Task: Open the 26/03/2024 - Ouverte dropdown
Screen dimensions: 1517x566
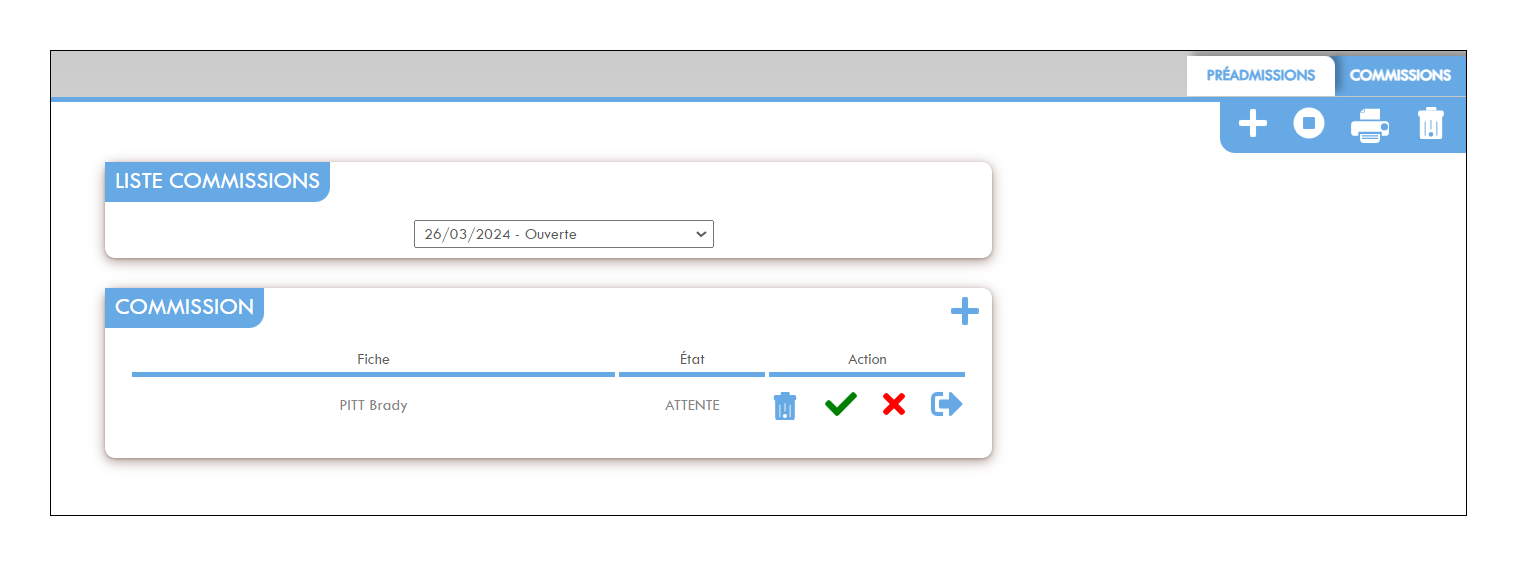Action: (x=564, y=234)
